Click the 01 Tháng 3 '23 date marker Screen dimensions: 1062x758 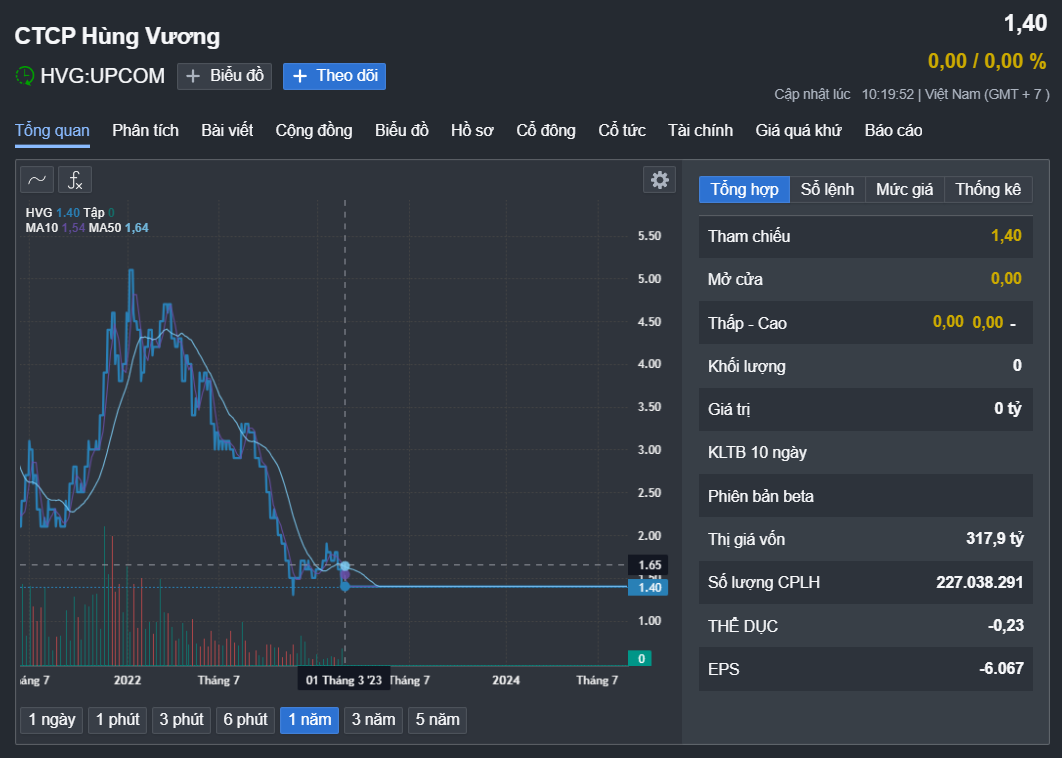coord(344,680)
